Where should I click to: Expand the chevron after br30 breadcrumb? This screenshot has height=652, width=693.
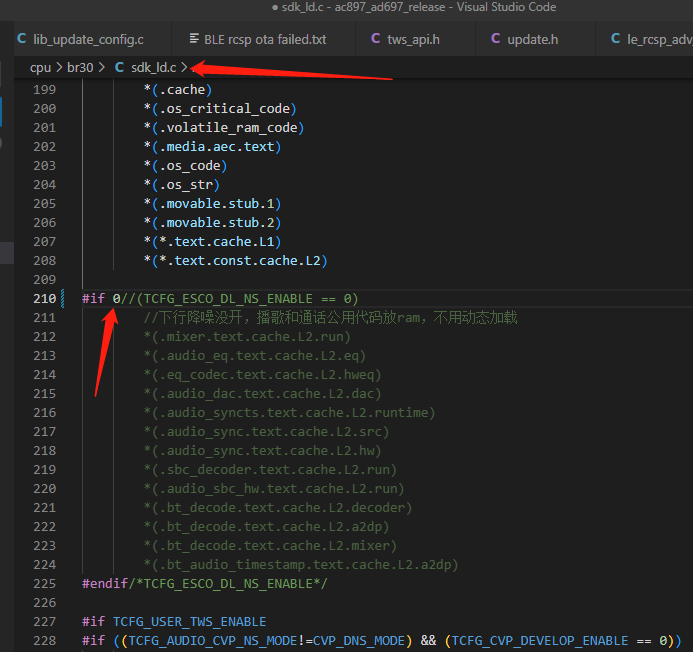click(102, 68)
